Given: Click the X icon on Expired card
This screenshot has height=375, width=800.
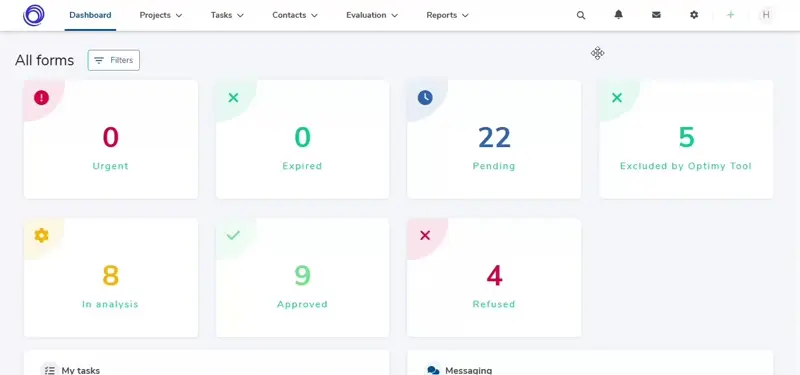Looking at the screenshot, I should click(233, 97).
